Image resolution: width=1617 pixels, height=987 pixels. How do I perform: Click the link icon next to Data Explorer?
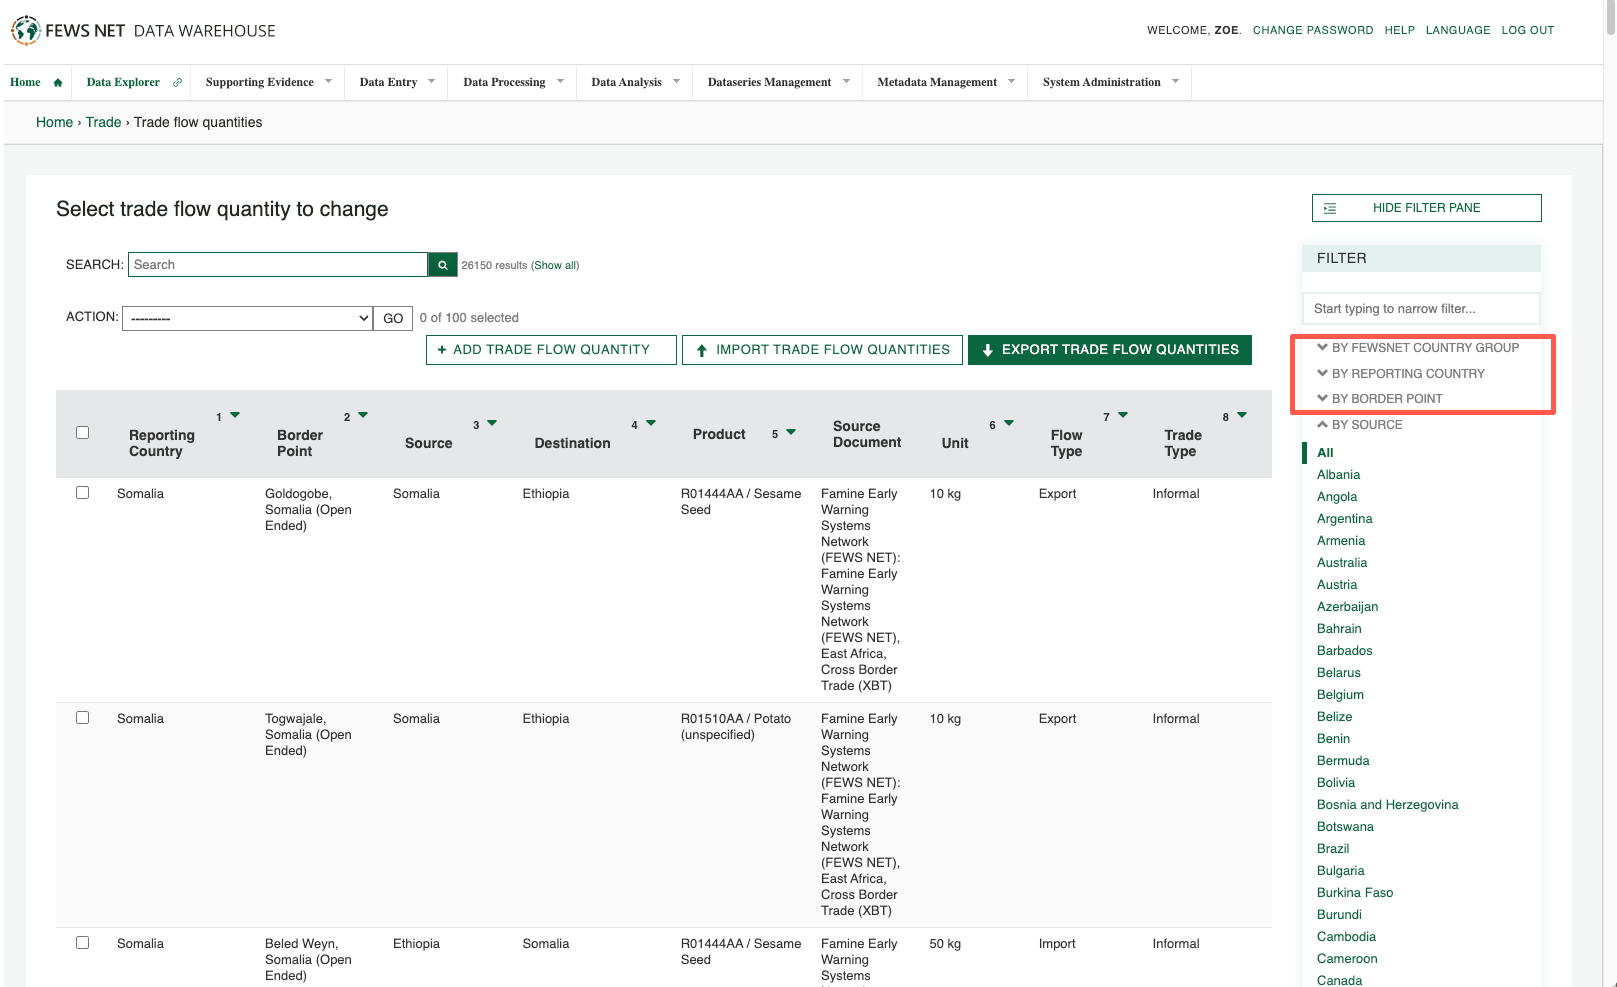point(177,81)
